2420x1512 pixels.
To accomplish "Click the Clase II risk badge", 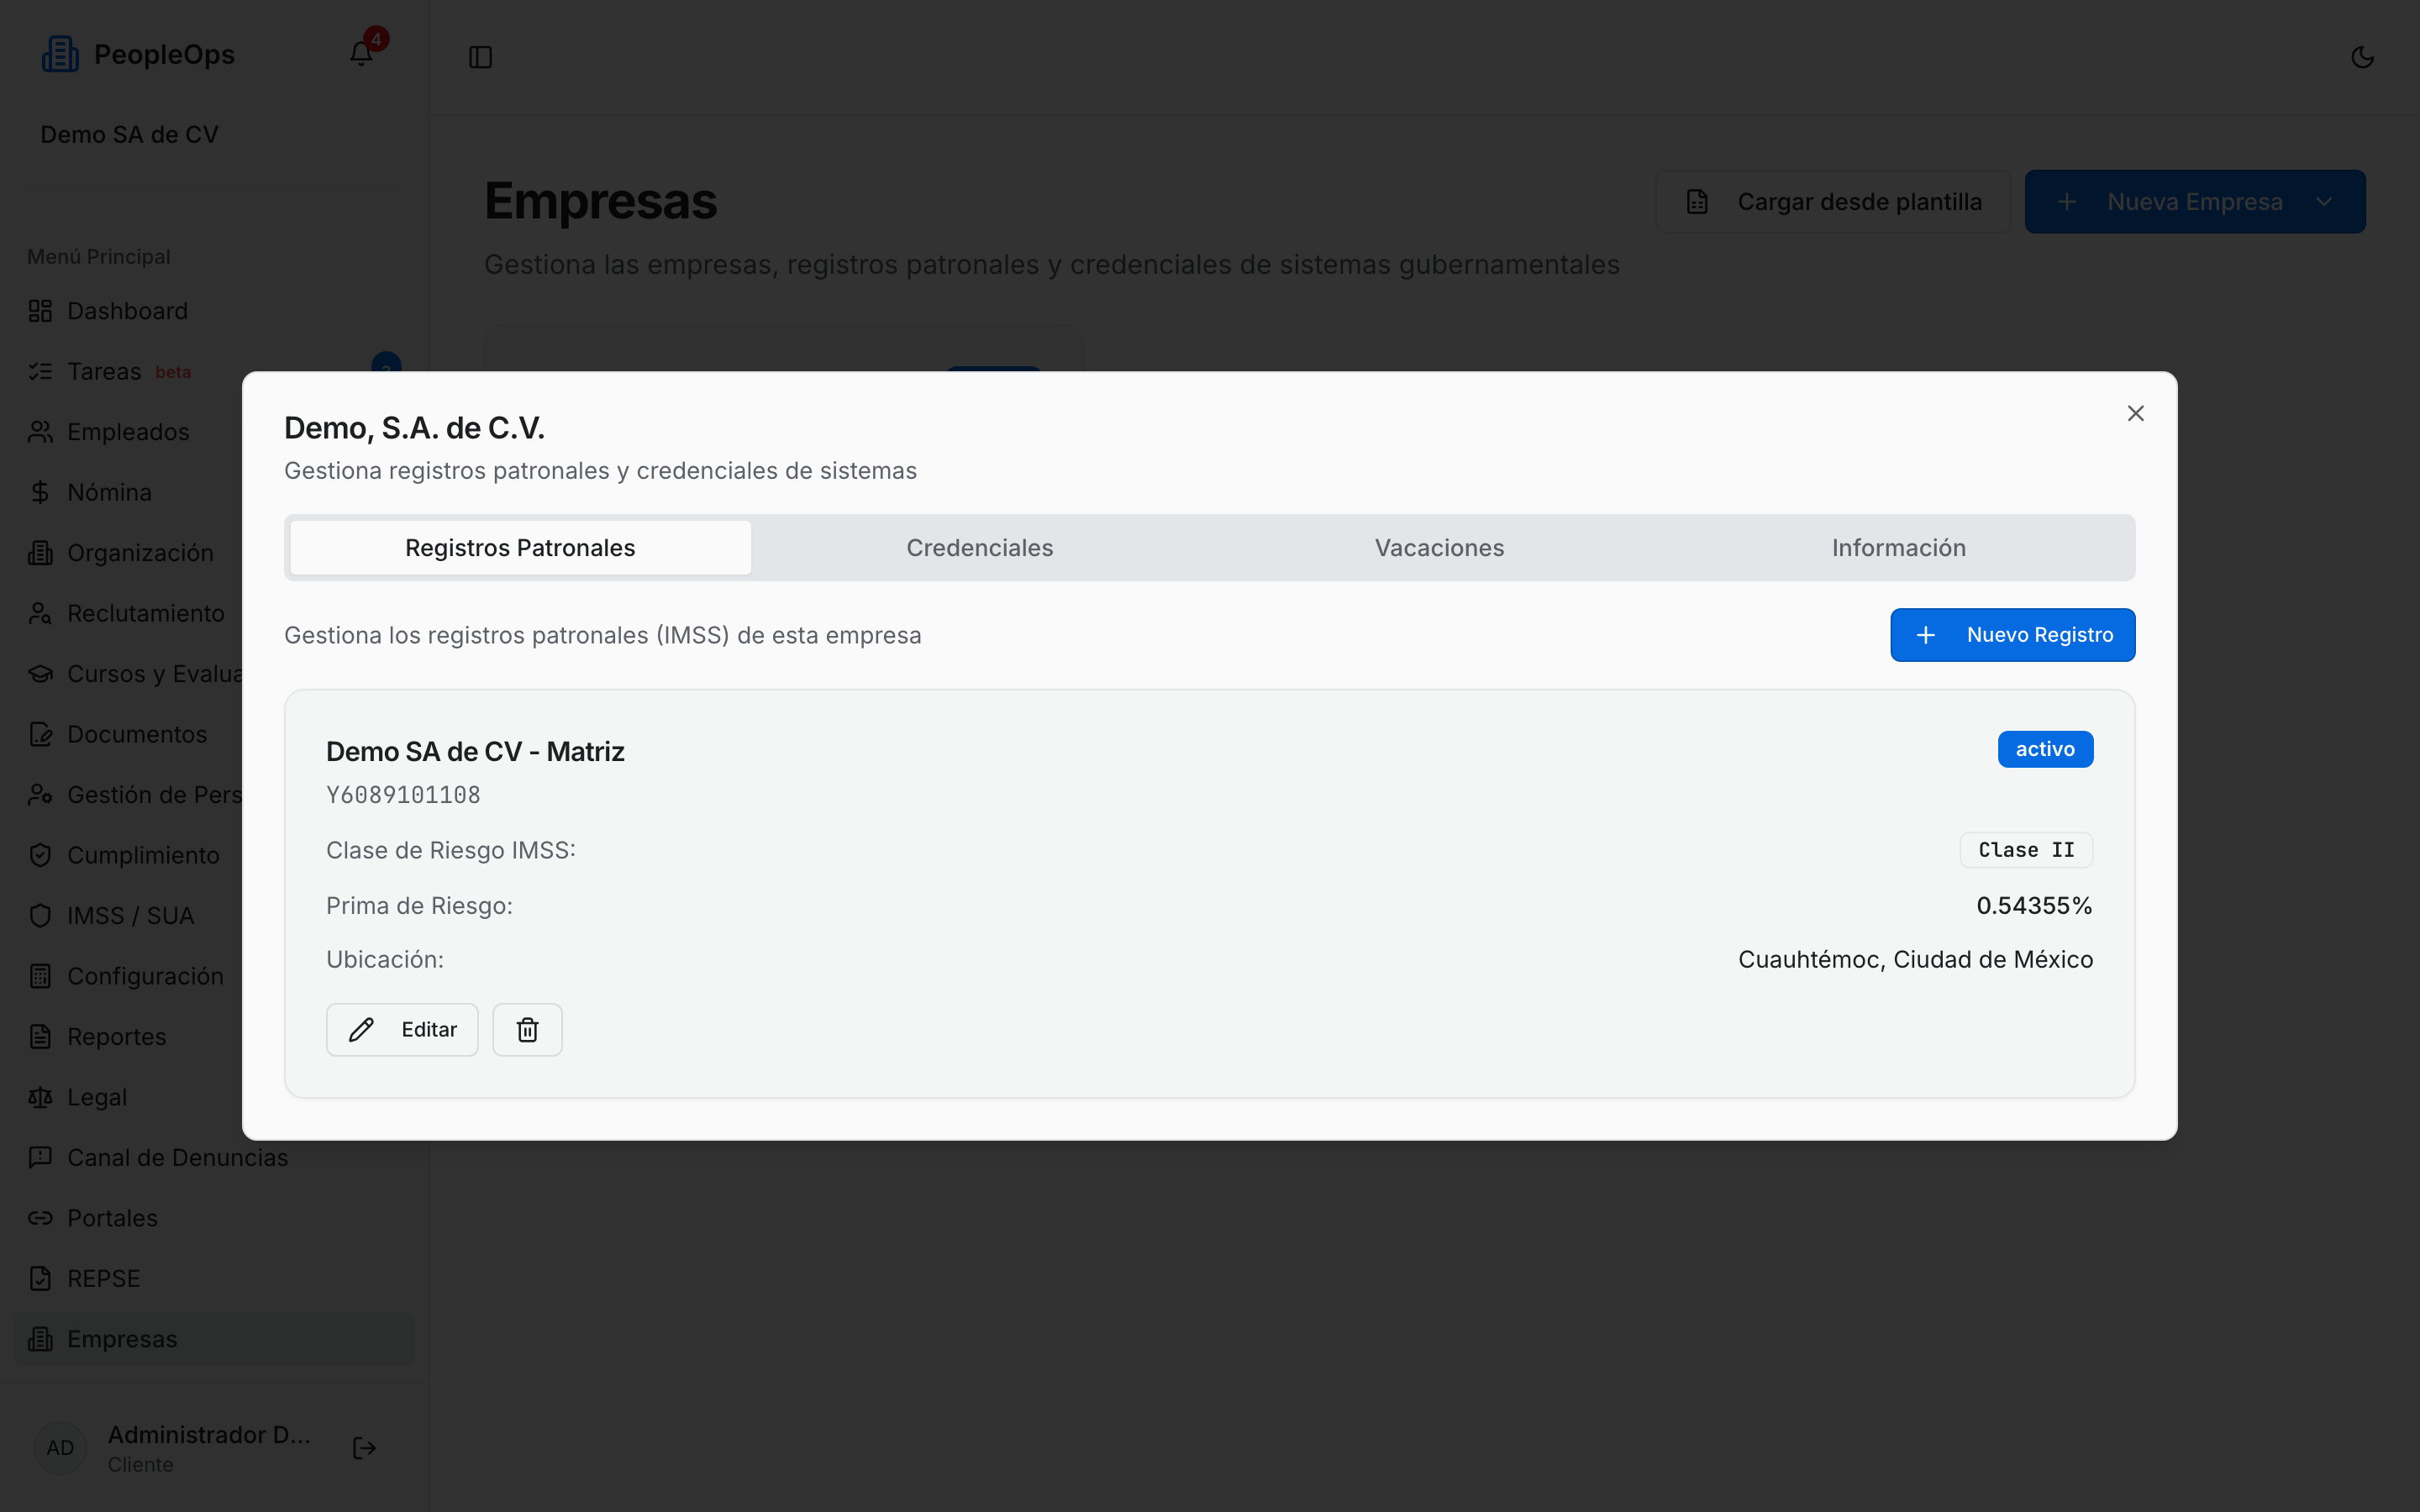I will [2026, 850].
